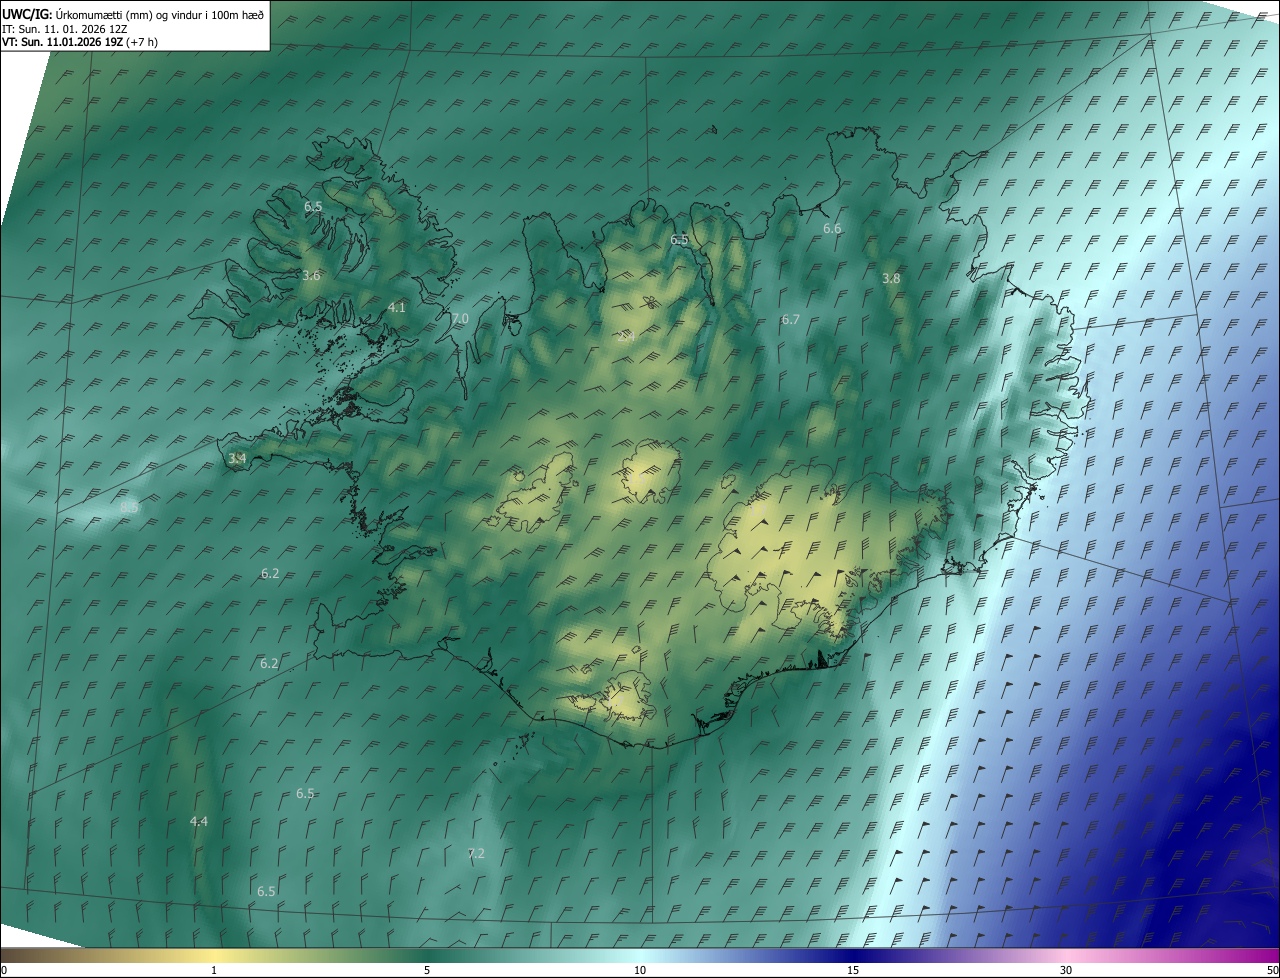The image size is (1280, 978).
Task: Click the 10 tick on the color scale
Action: pyautogui.click(x=640, y=970)
